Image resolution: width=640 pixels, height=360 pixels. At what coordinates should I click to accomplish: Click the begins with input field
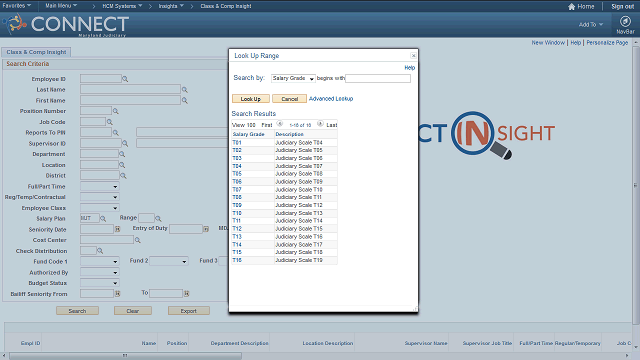pos(378,78)
